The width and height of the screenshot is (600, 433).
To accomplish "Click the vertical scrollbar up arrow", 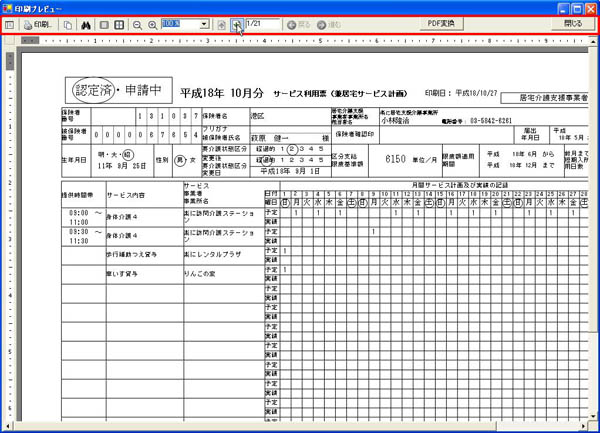I will pos(593,41).
